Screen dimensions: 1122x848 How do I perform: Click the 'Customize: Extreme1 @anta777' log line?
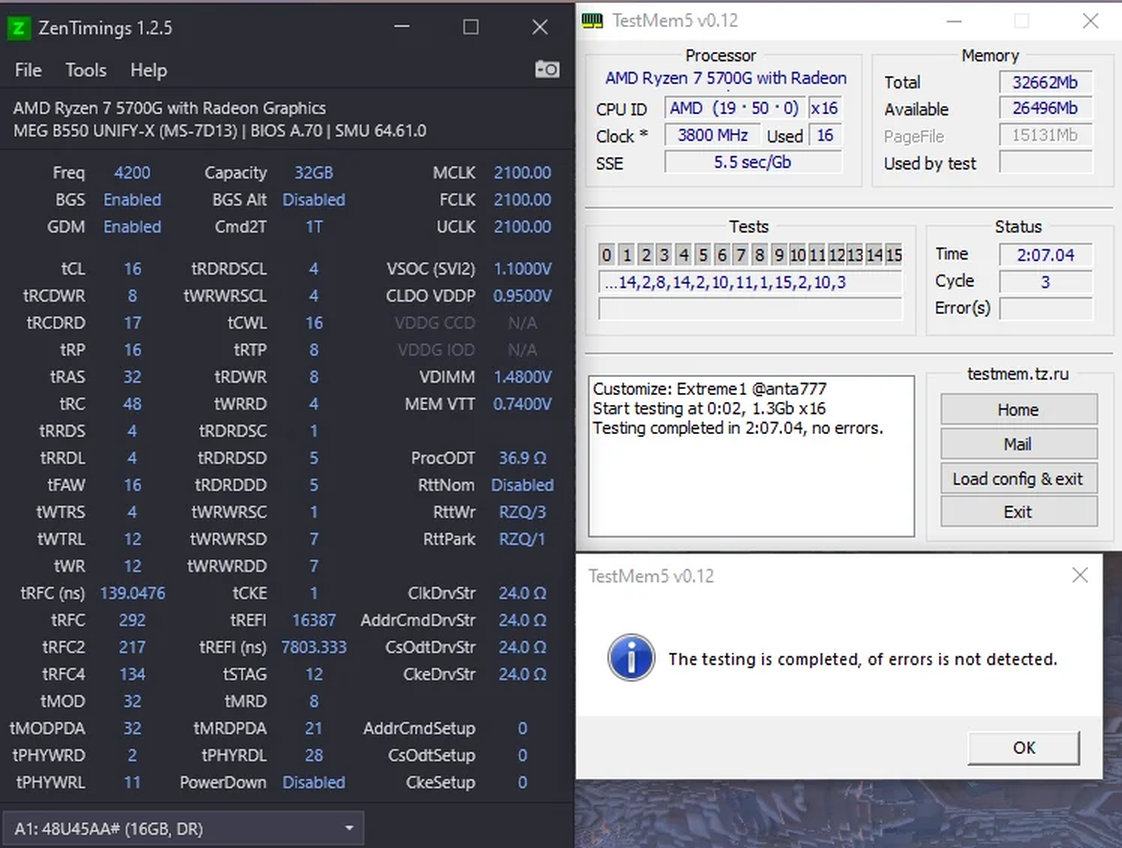click(709, 389)
